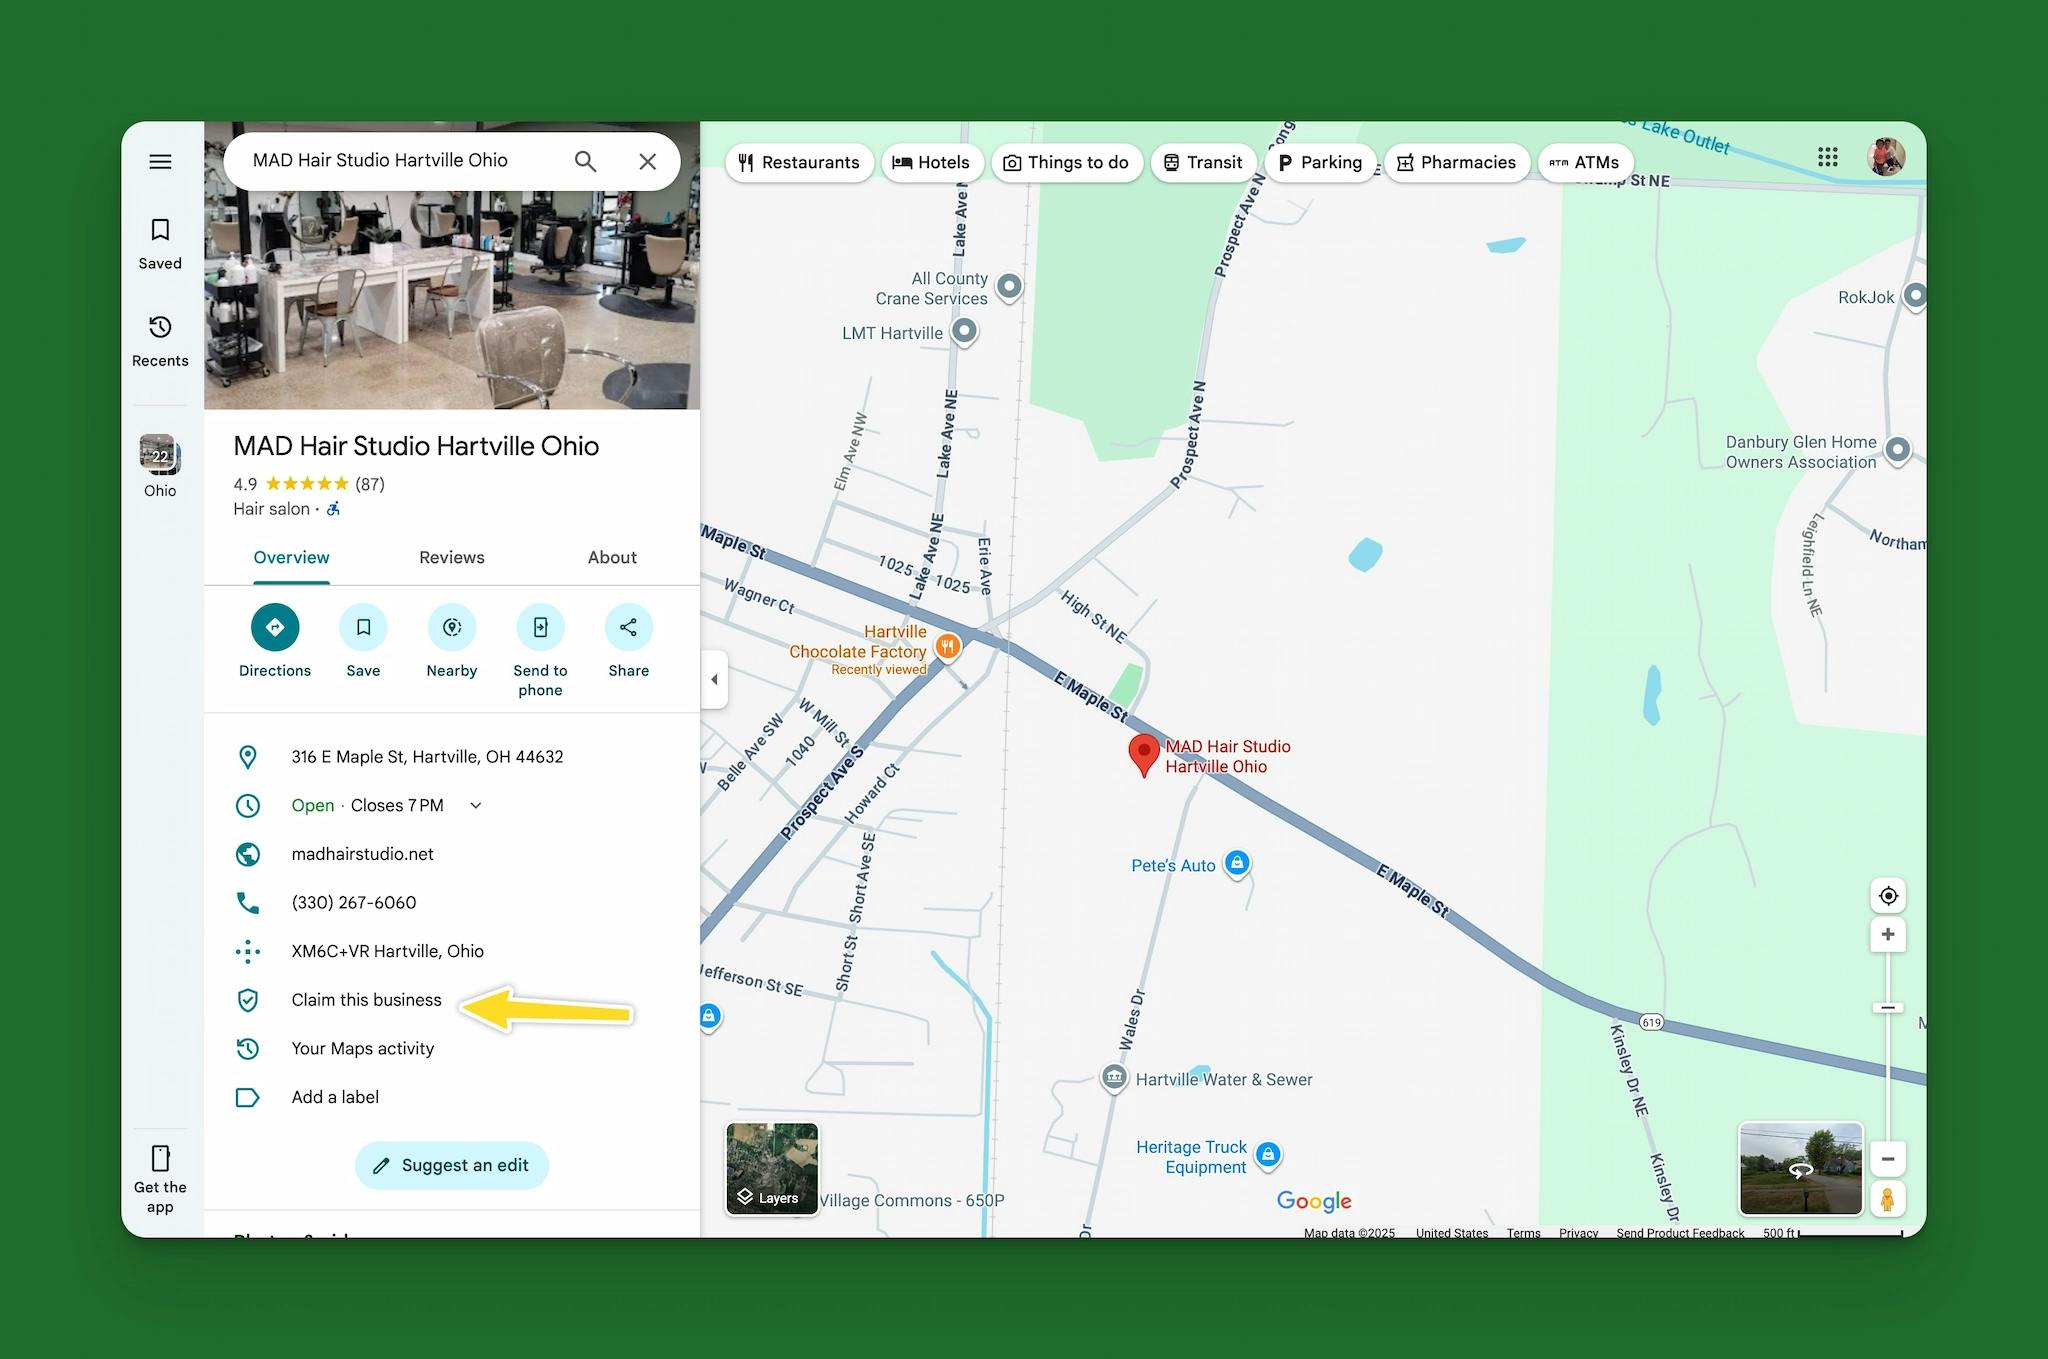Click the Send to phone icon
Image resolution: width=2048 pixels, height=1359 pixels.
coord(540,627)
